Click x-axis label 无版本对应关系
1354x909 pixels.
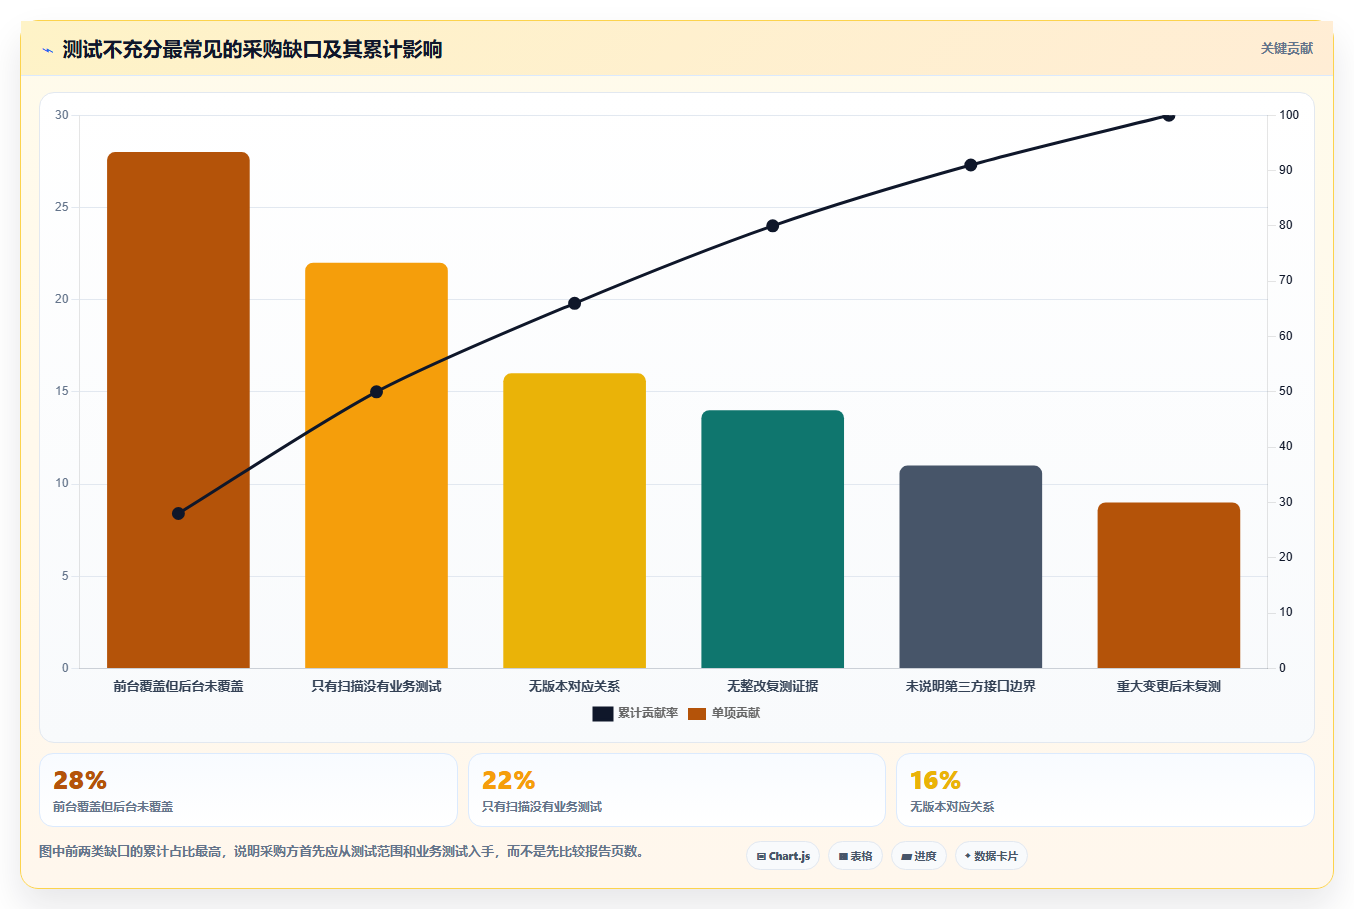coord(574,686)
